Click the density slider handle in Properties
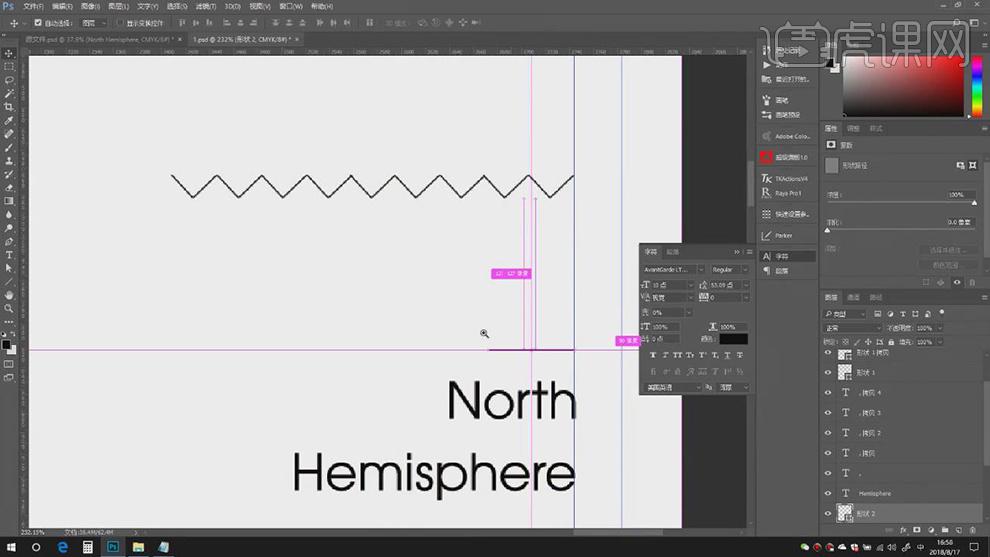The image size is (990, 557). click(x=974, y=203)
